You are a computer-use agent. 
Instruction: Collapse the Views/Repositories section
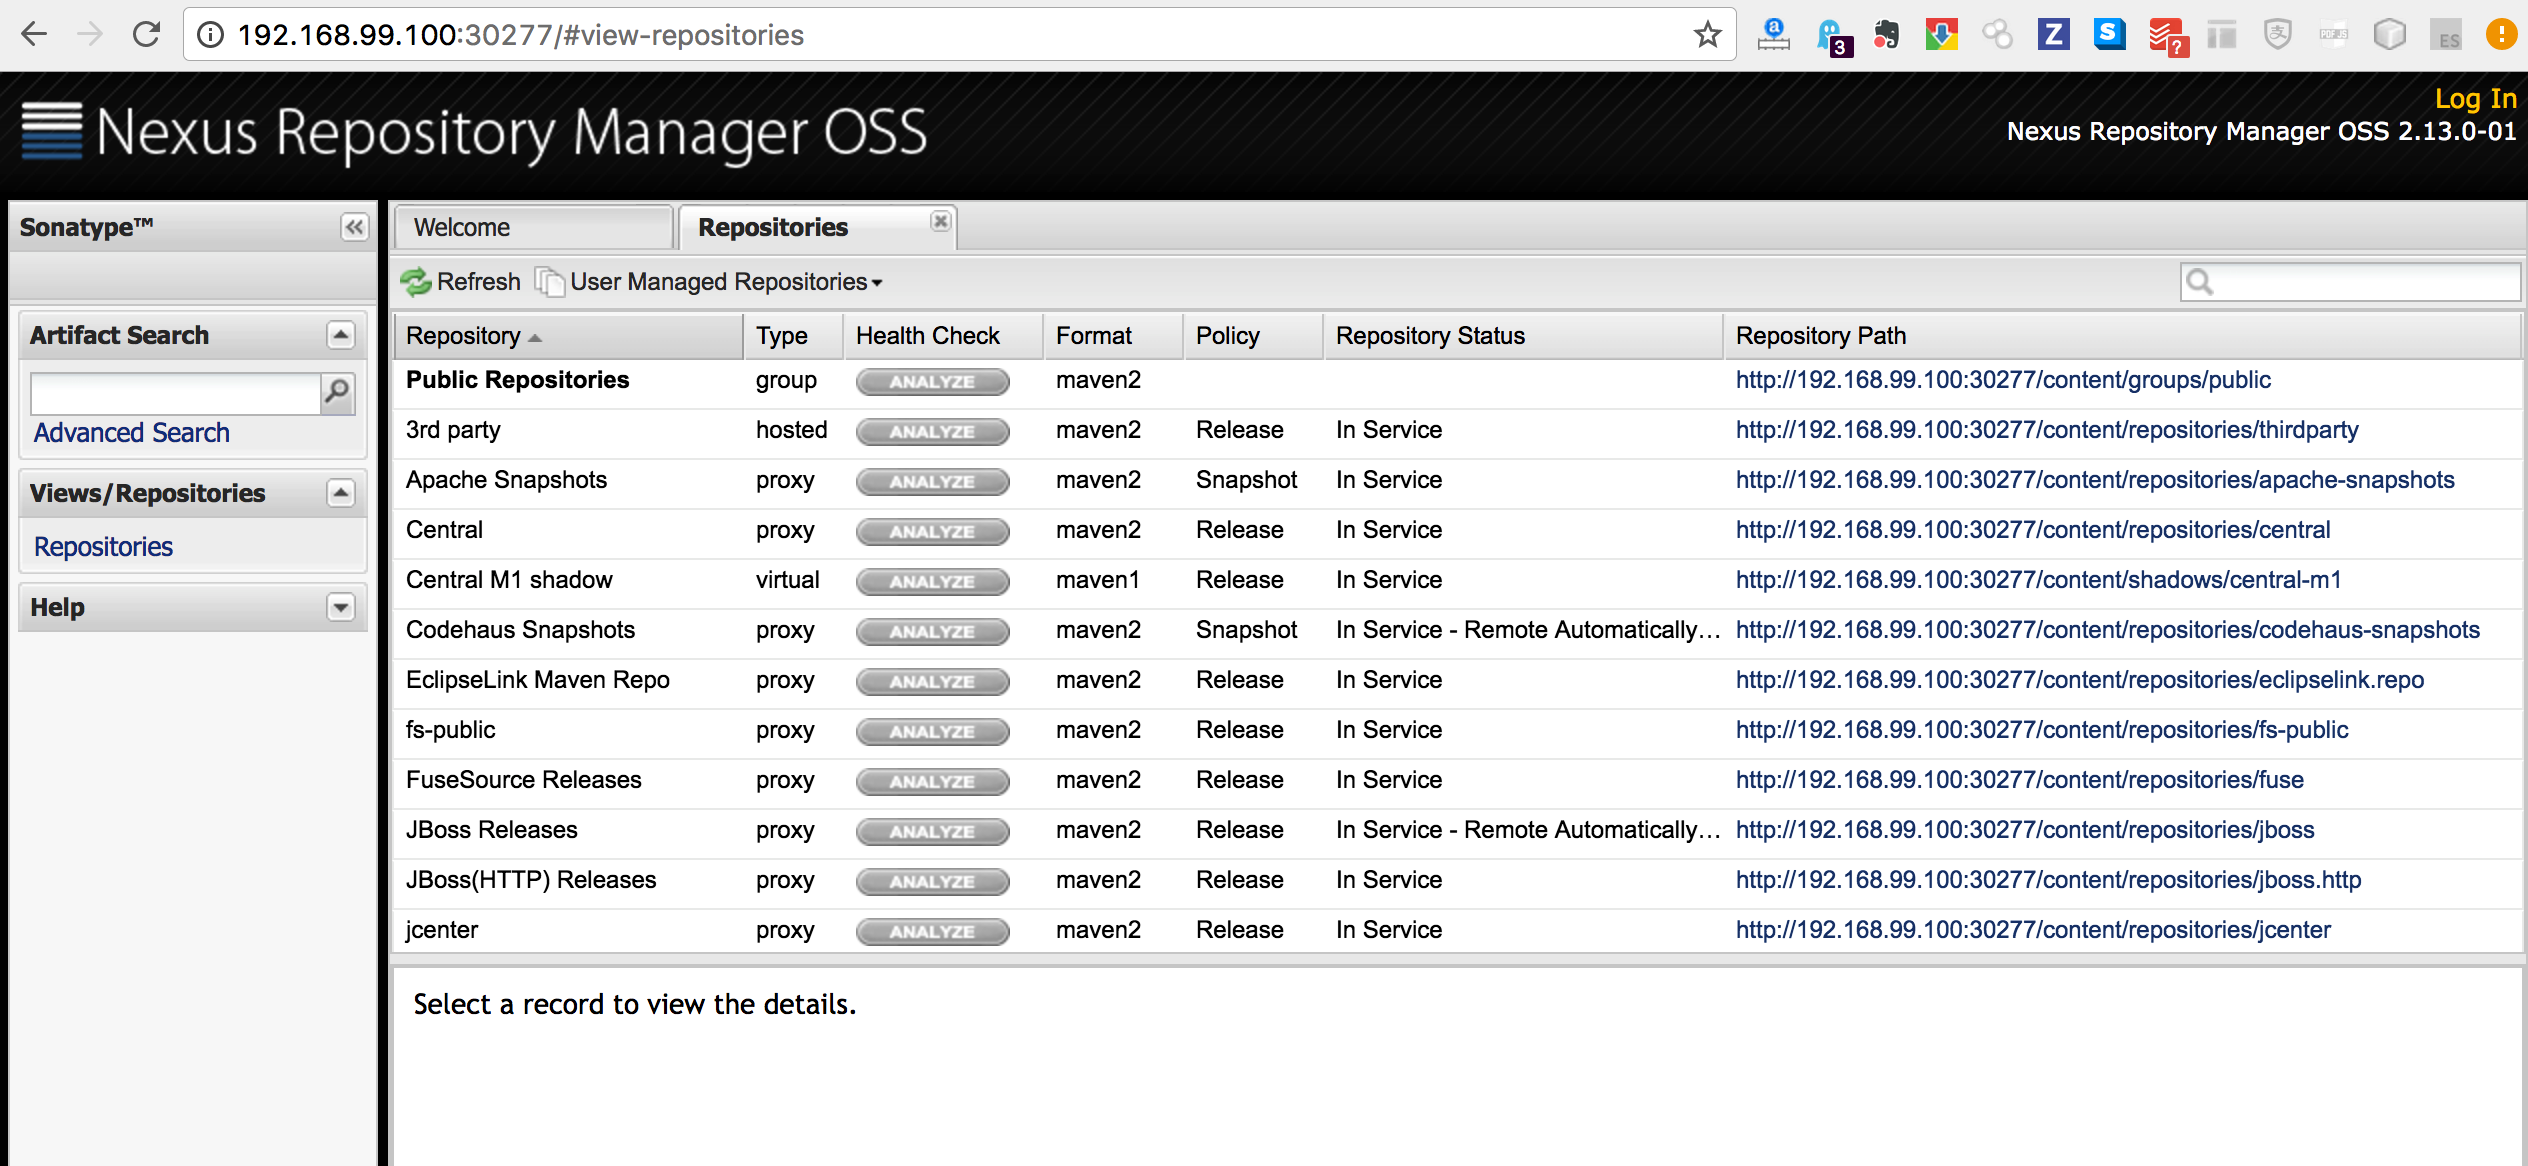point(341,493)
